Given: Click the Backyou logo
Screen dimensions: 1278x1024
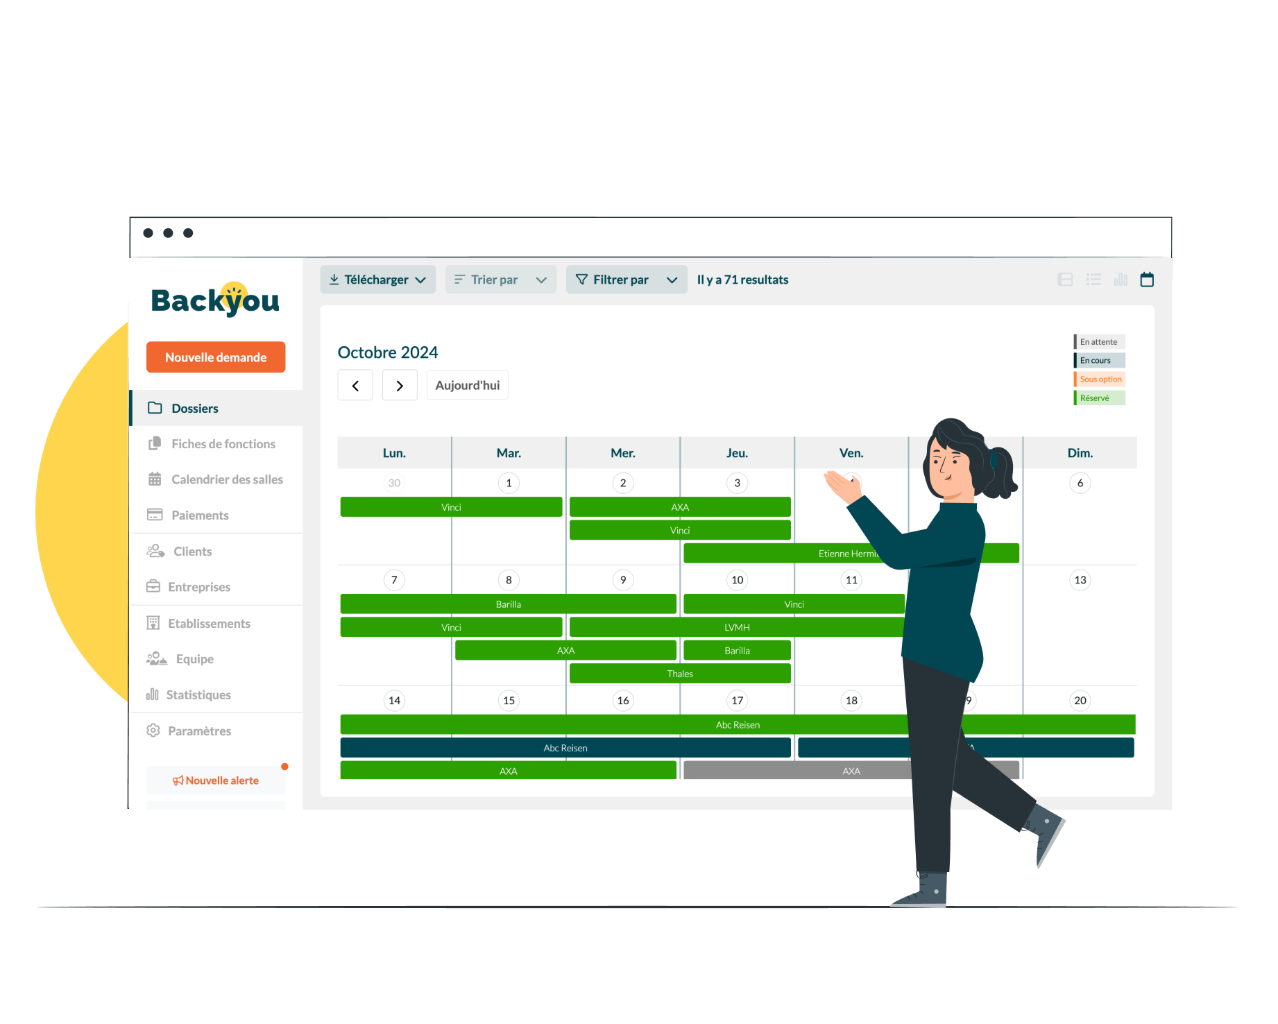Looking at the screenshot, I should 215,300.
